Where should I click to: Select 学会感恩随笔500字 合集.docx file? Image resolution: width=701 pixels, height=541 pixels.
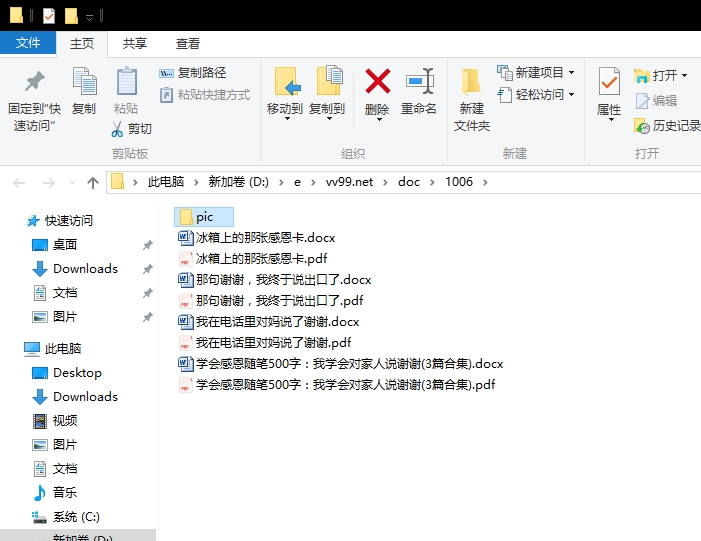pyautogui.click(x=341, y=364)
